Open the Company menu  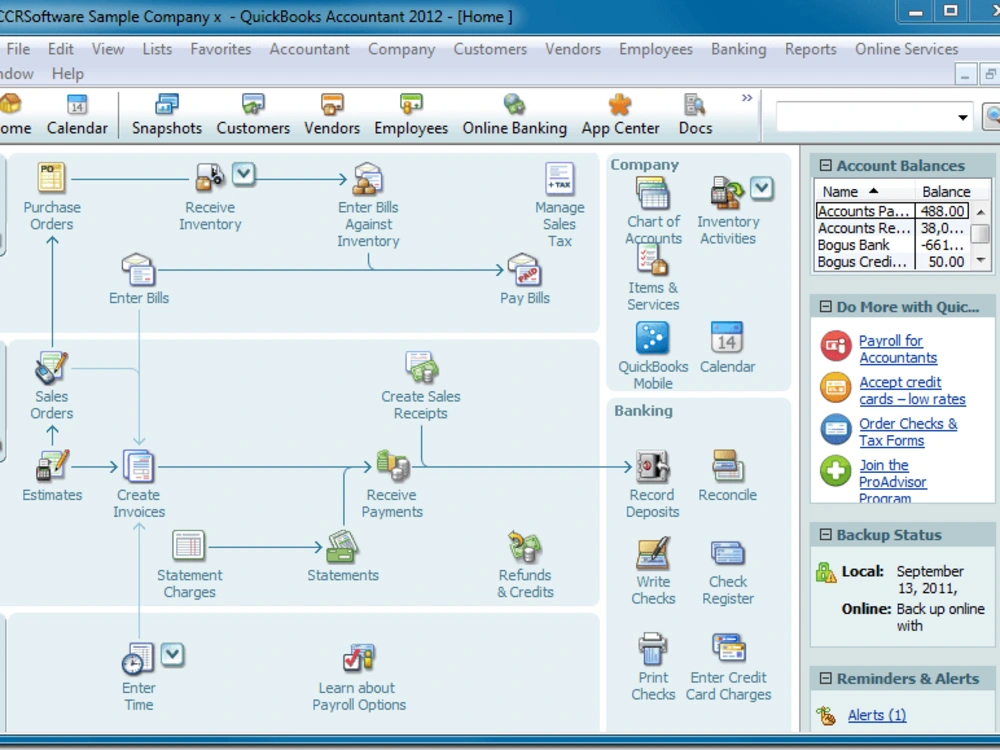point(401,49)
